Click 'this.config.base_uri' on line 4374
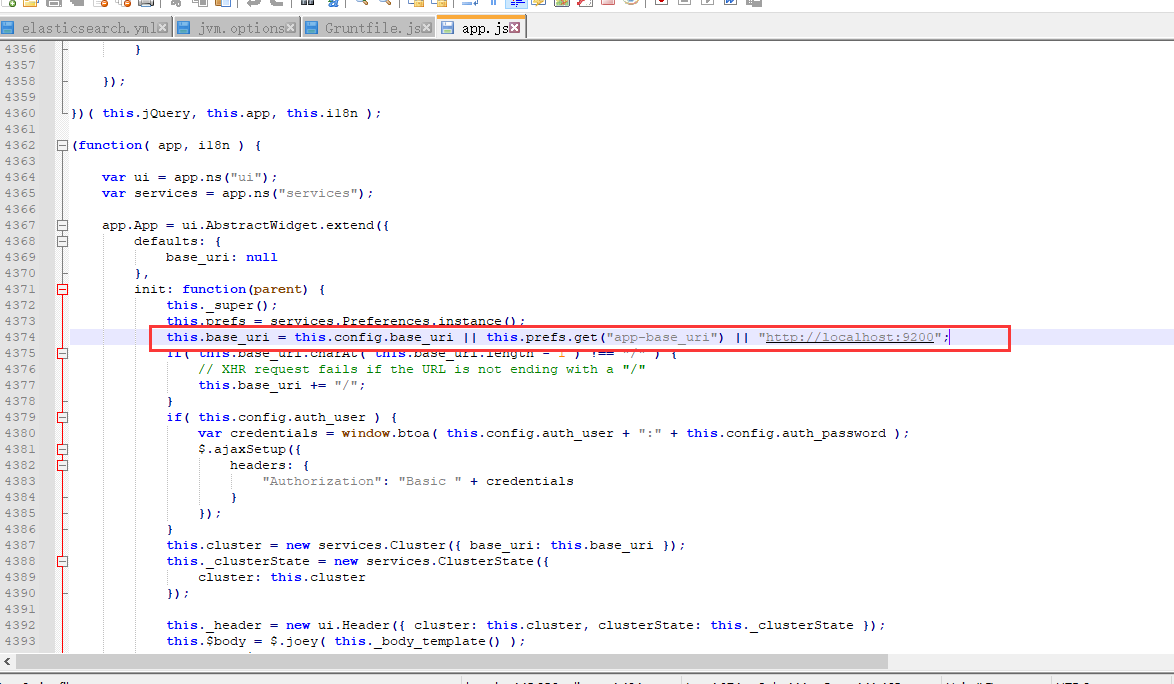 [x=374, y=338]
